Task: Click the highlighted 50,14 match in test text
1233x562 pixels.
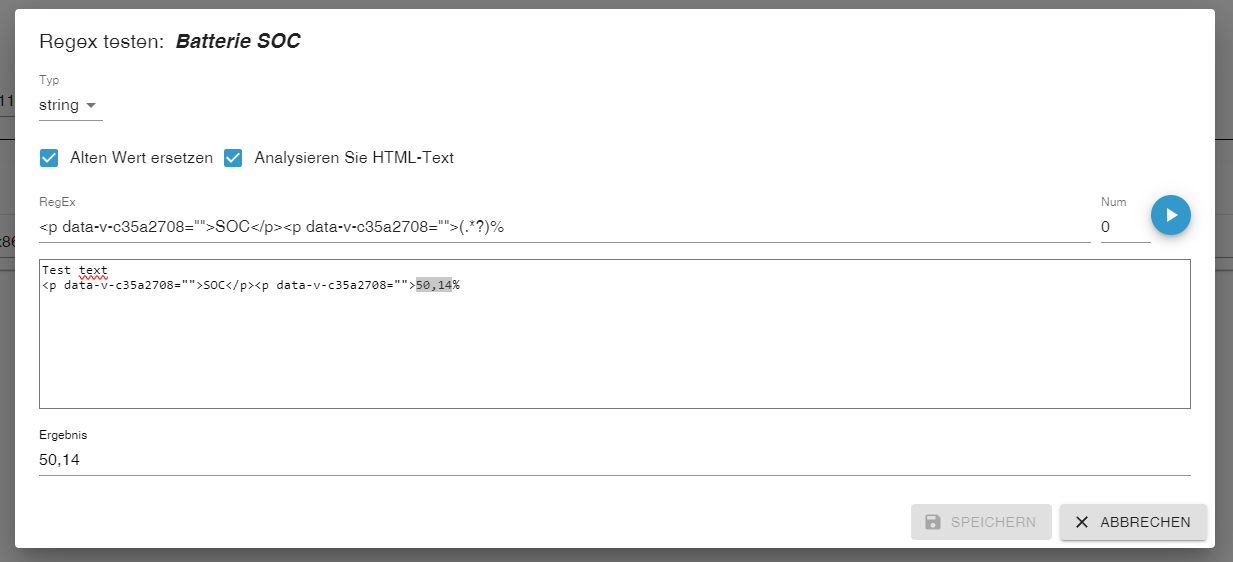Action: pos(433,285)
